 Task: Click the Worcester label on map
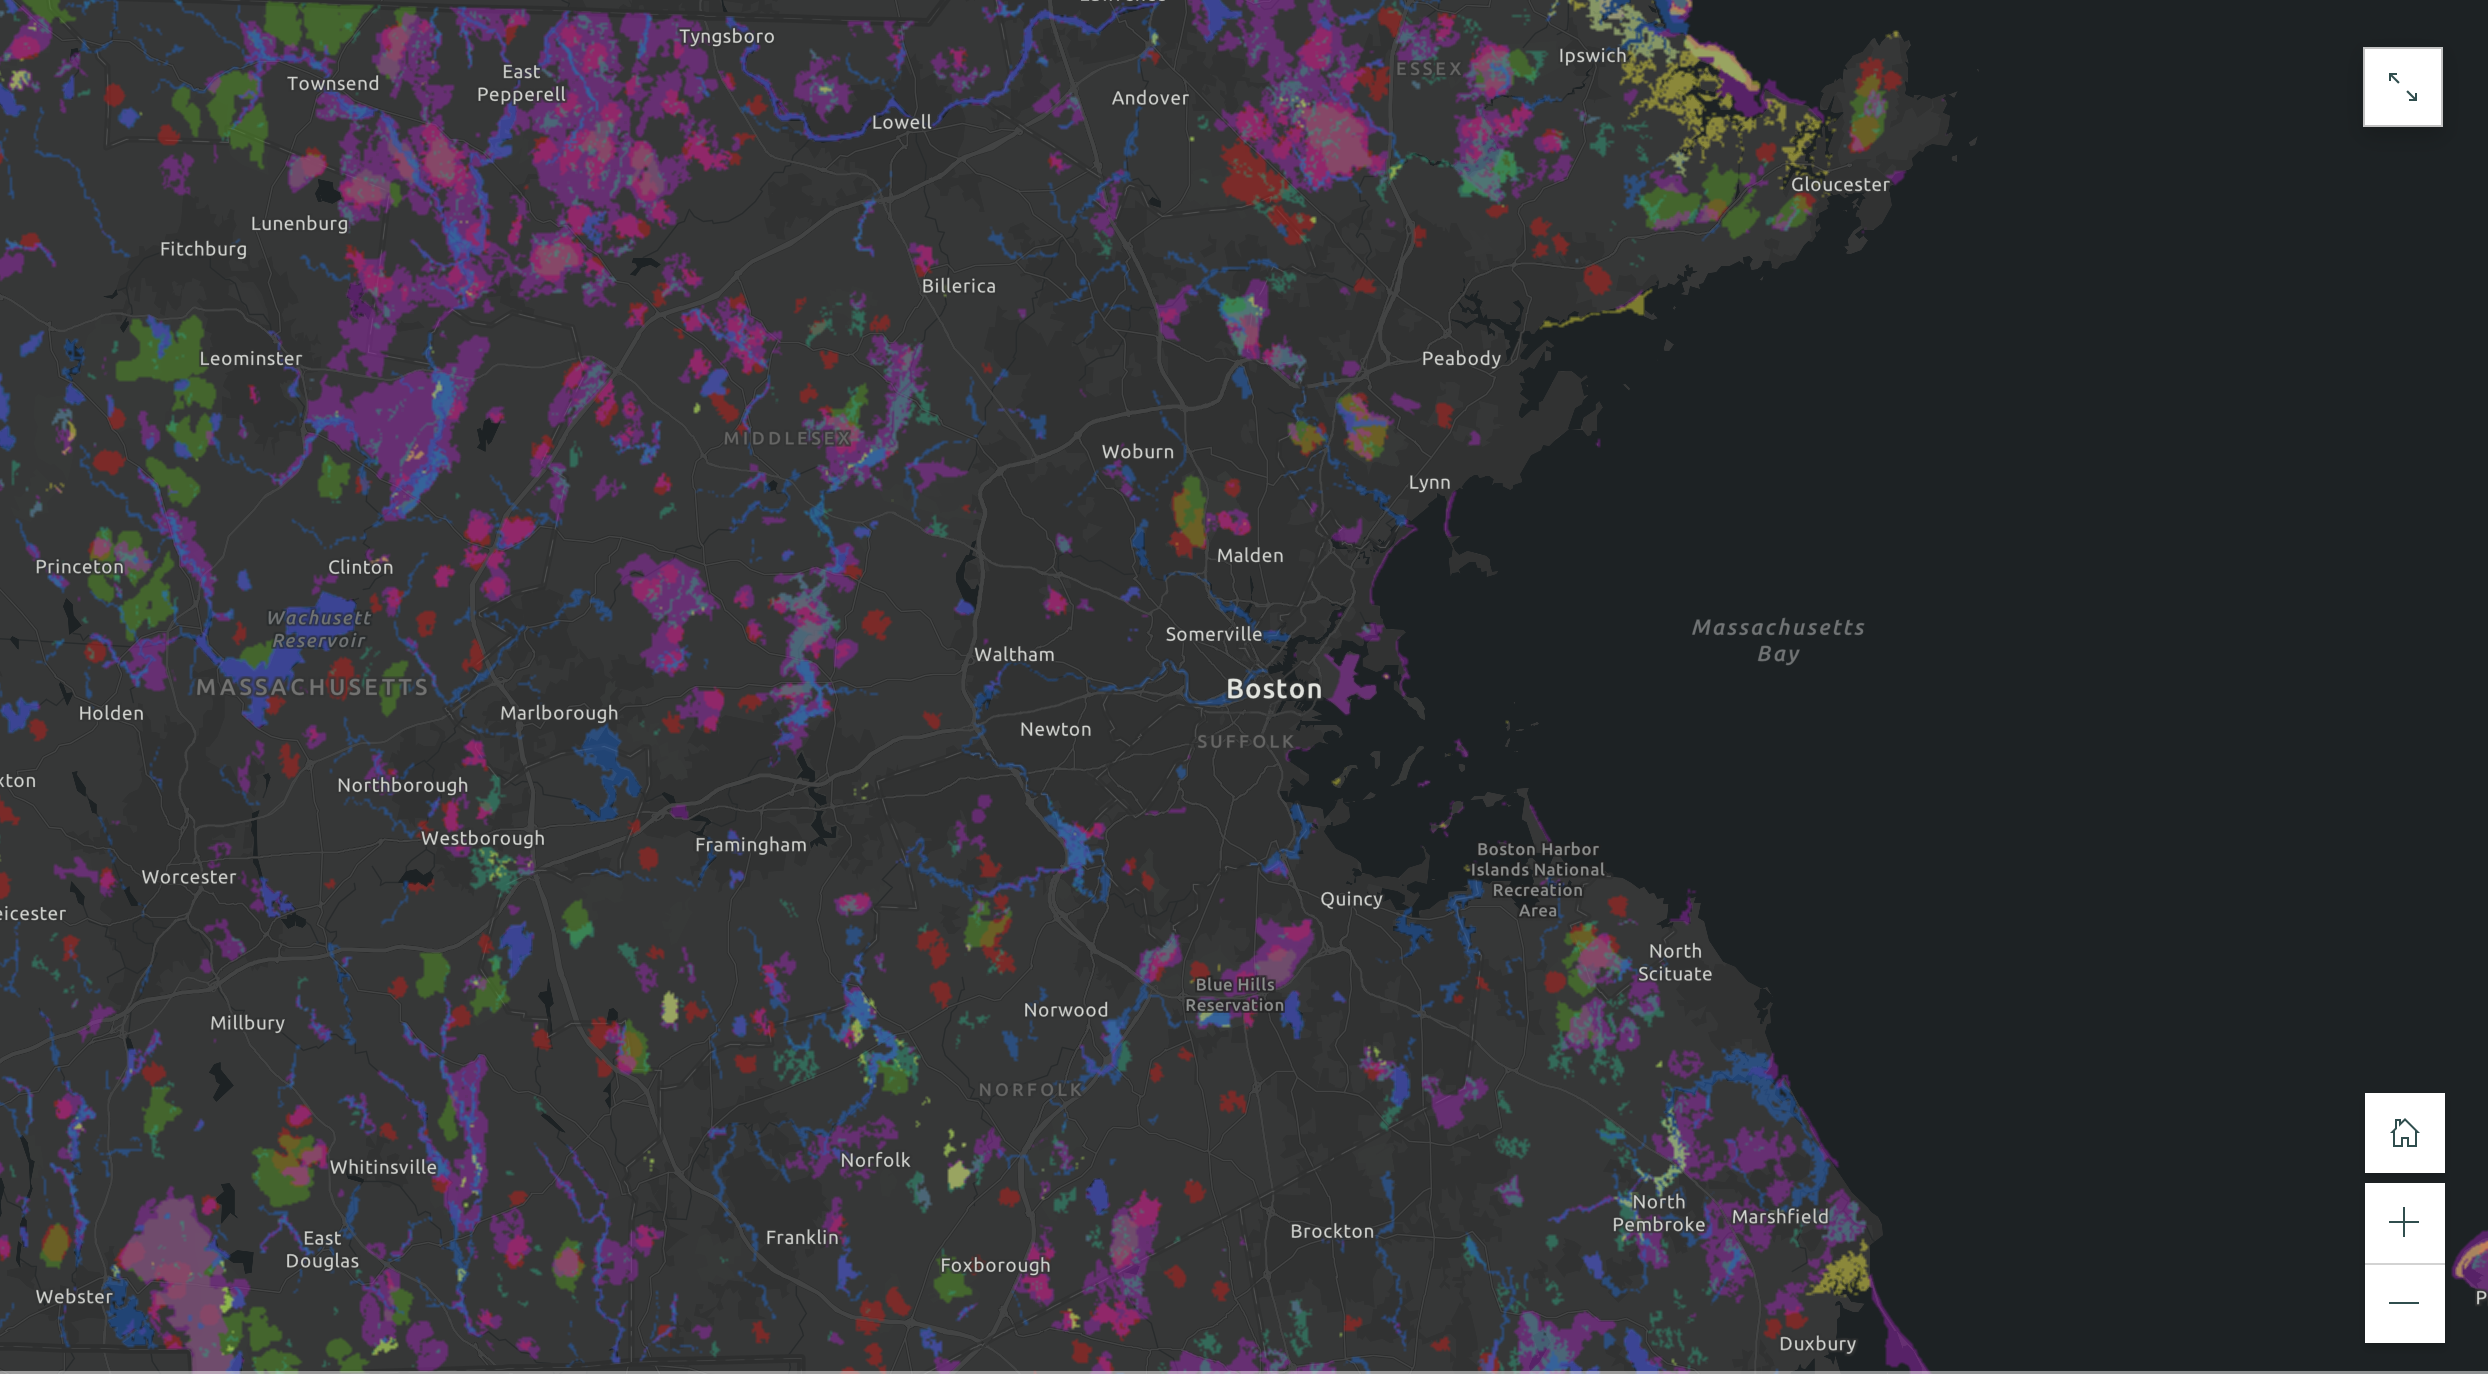click(189, 877)
